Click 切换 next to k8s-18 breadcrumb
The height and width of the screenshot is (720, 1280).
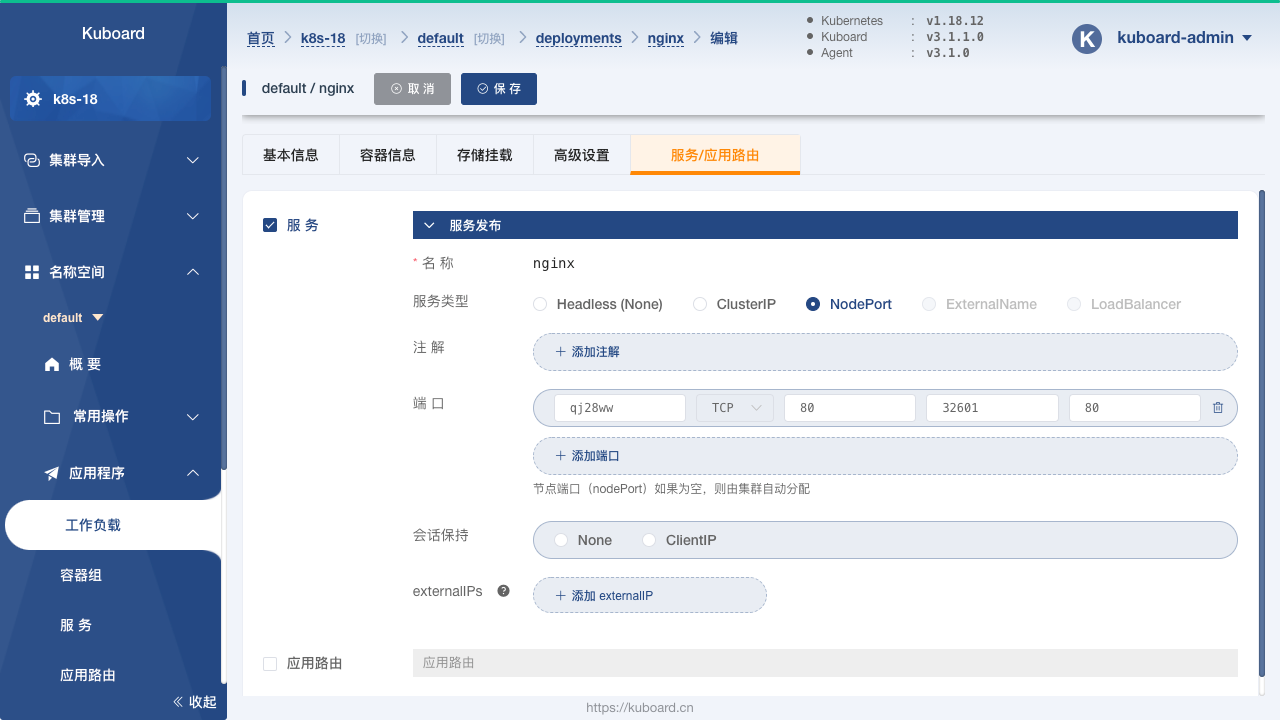[371, 38]
